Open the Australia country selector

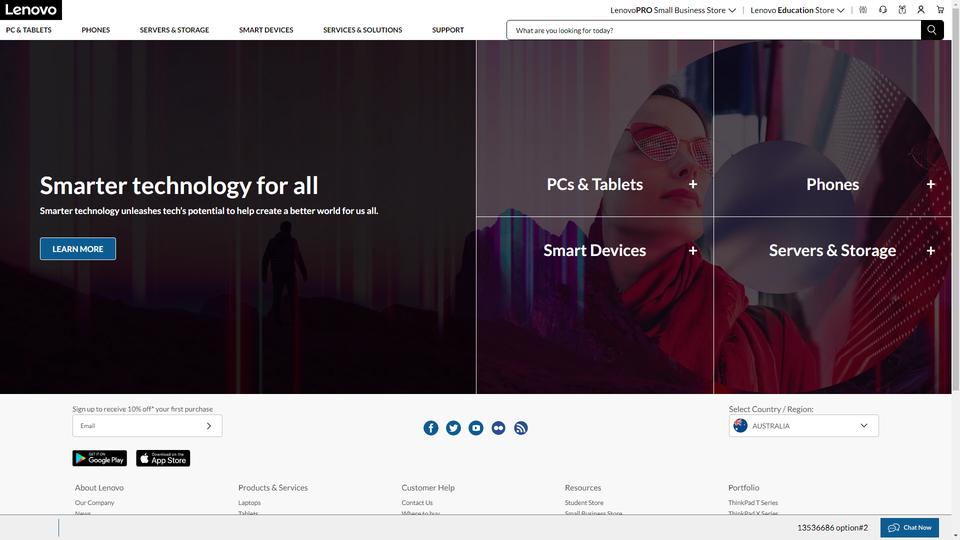803,426
